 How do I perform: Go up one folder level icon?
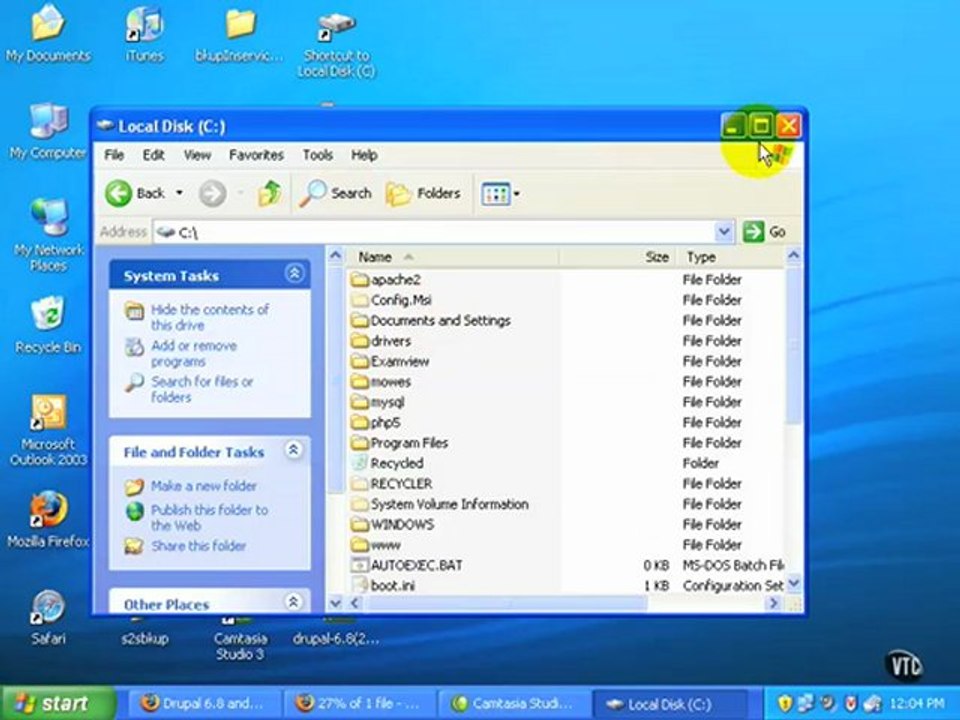pos(269,193)
